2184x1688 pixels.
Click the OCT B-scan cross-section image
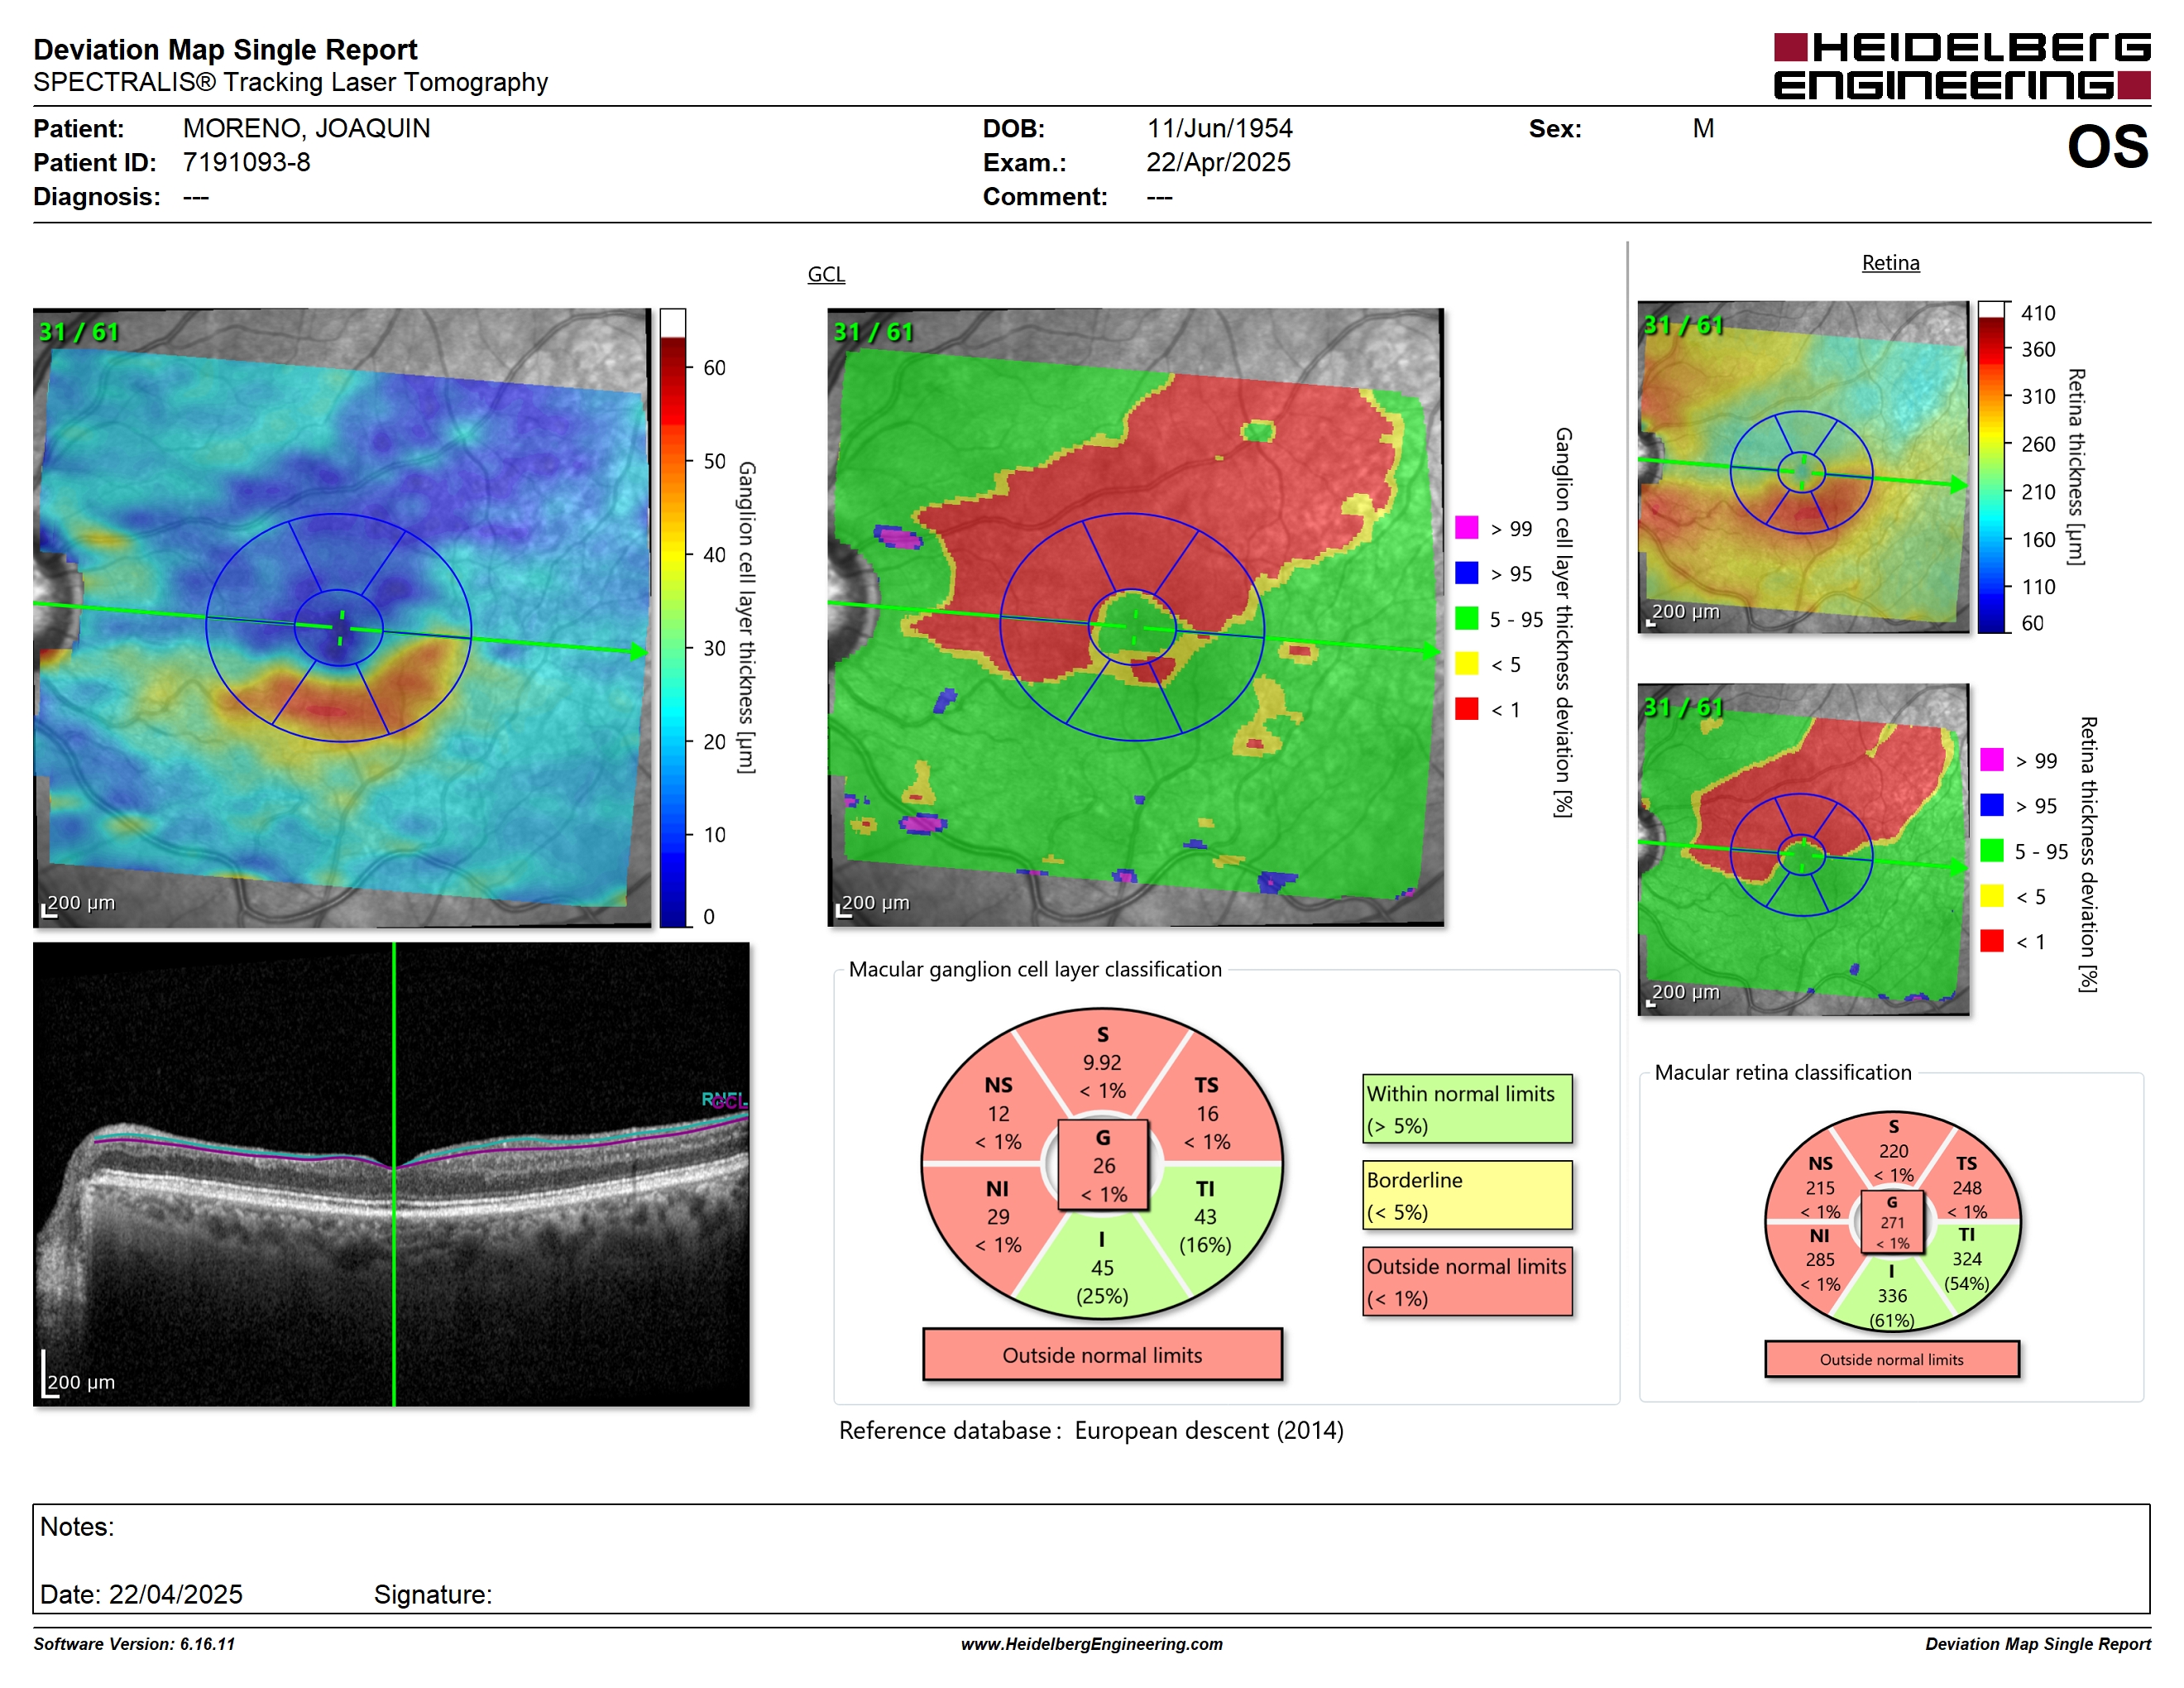pos(391,1174)
